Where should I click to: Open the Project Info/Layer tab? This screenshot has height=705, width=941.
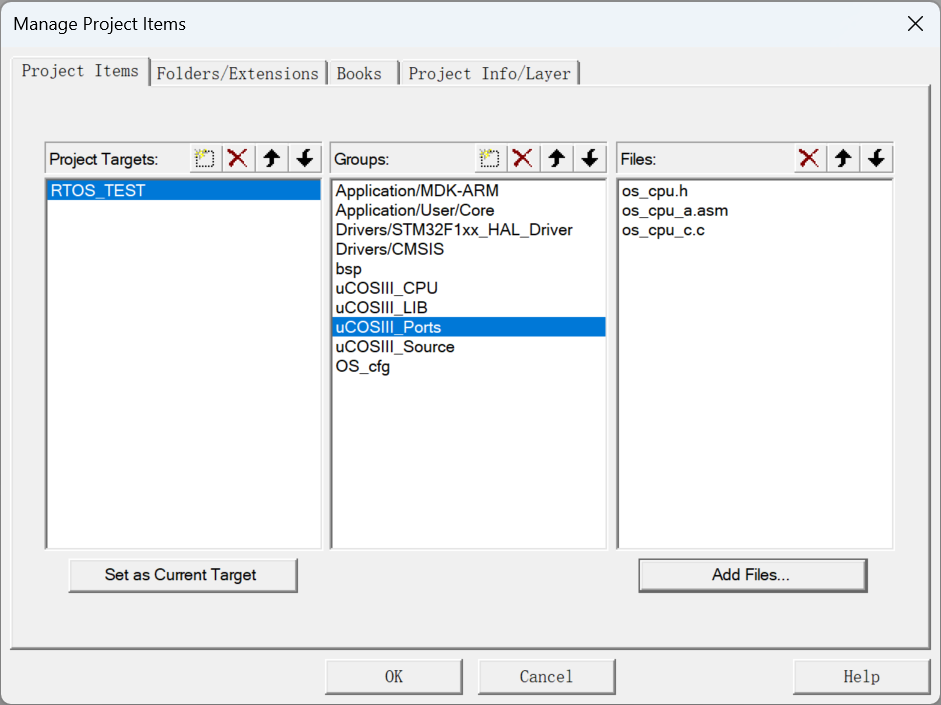(x=489, y=73)
